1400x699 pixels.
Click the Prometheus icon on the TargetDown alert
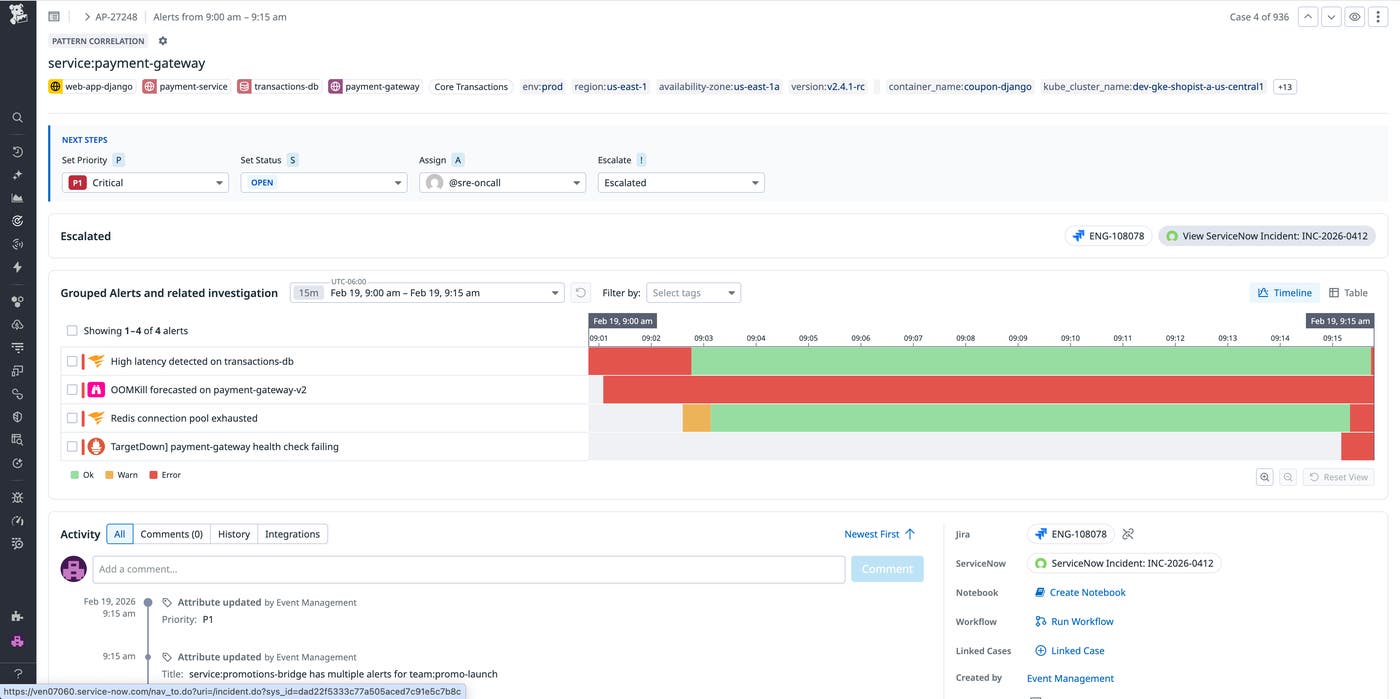[x=95, y=446]
